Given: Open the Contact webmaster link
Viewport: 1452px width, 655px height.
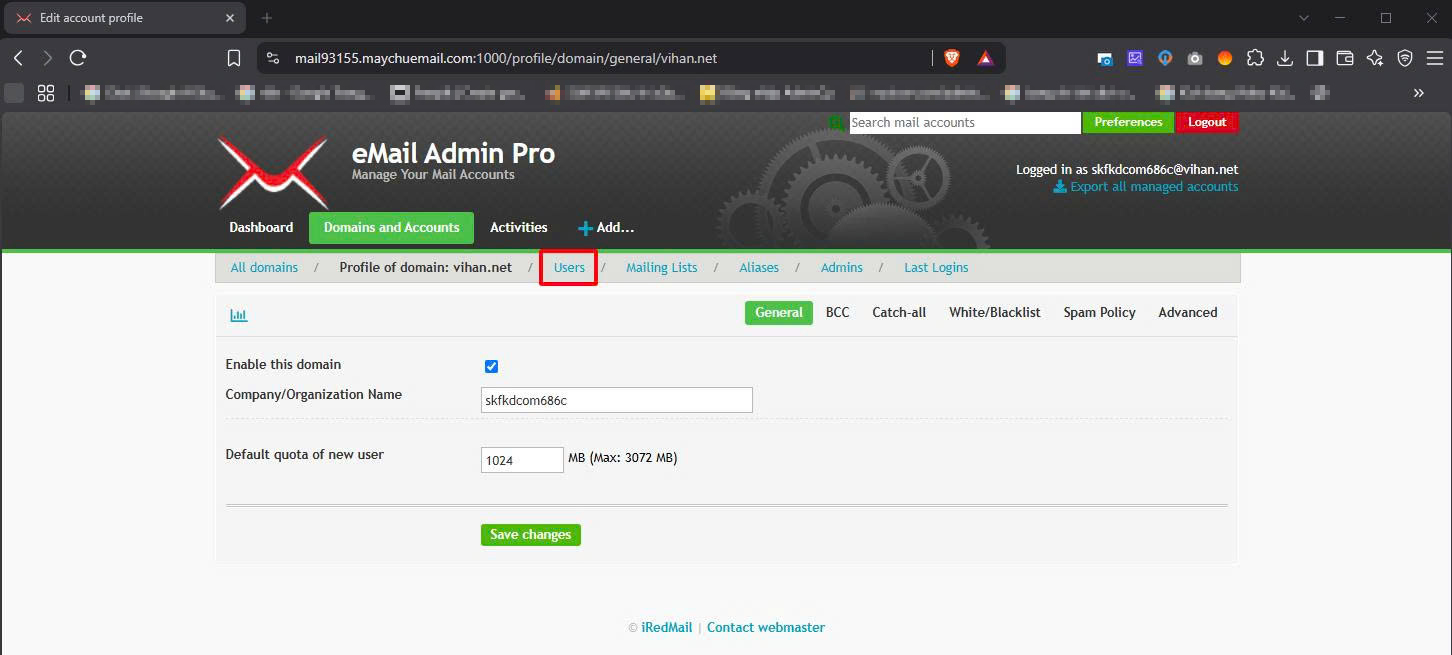Looking at the screenshot, I should tap(766, 628).
